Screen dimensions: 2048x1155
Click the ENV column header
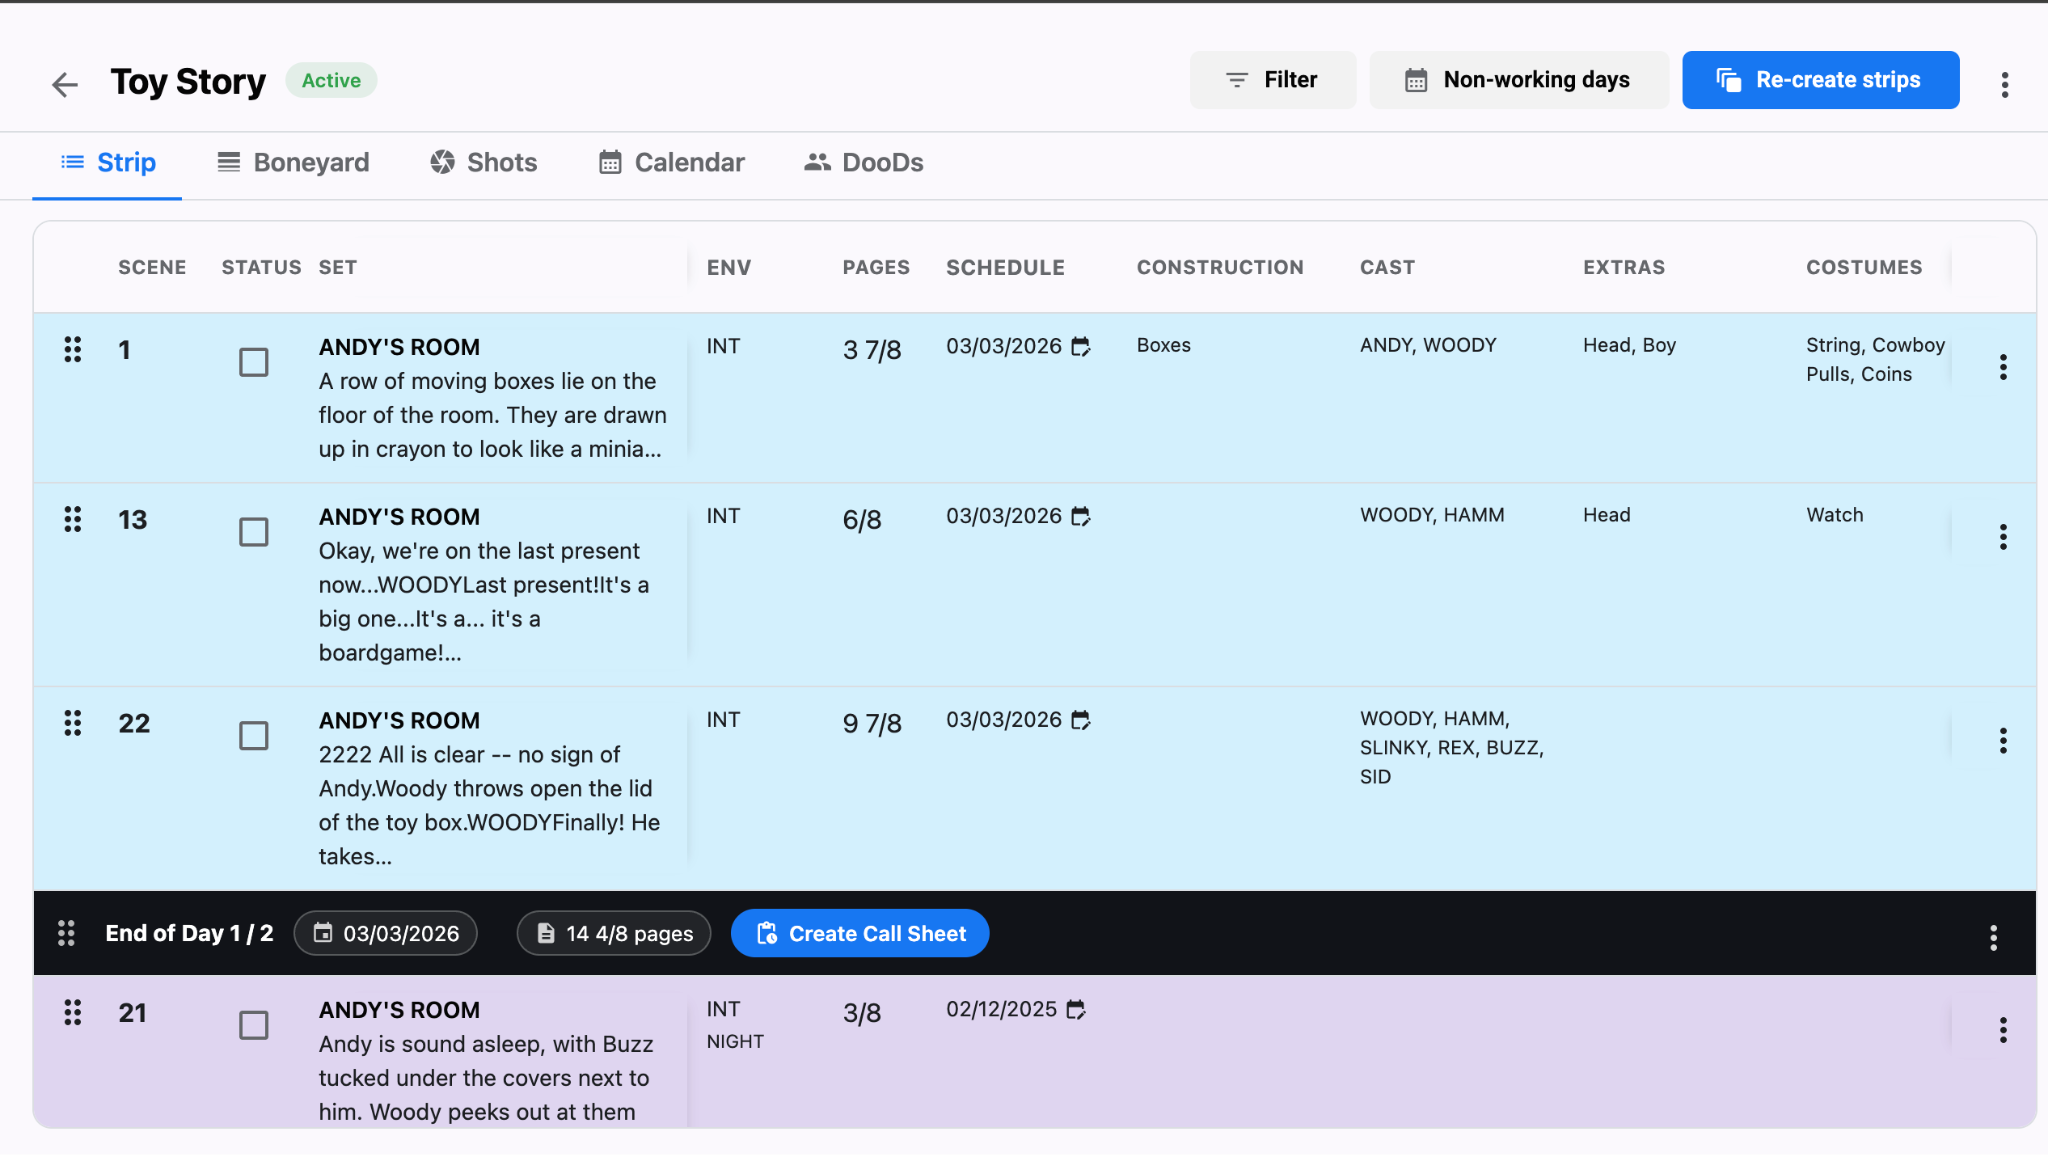coord(729,267)
